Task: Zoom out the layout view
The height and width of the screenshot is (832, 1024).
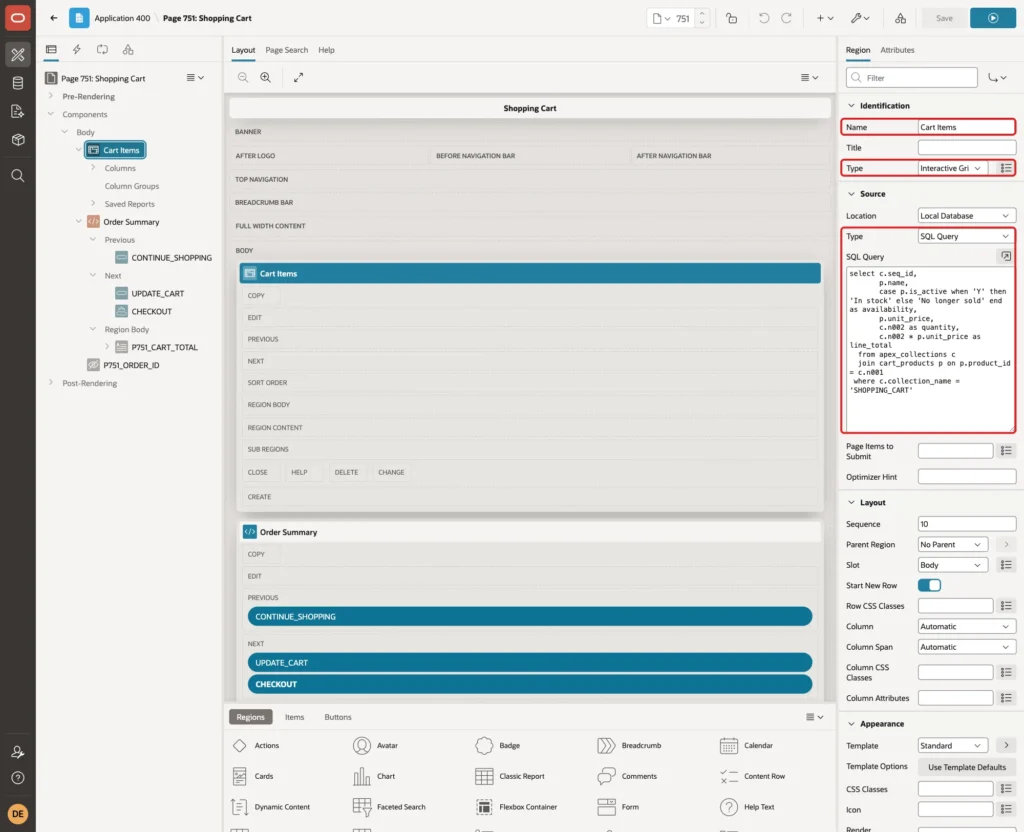Action: 243,77
